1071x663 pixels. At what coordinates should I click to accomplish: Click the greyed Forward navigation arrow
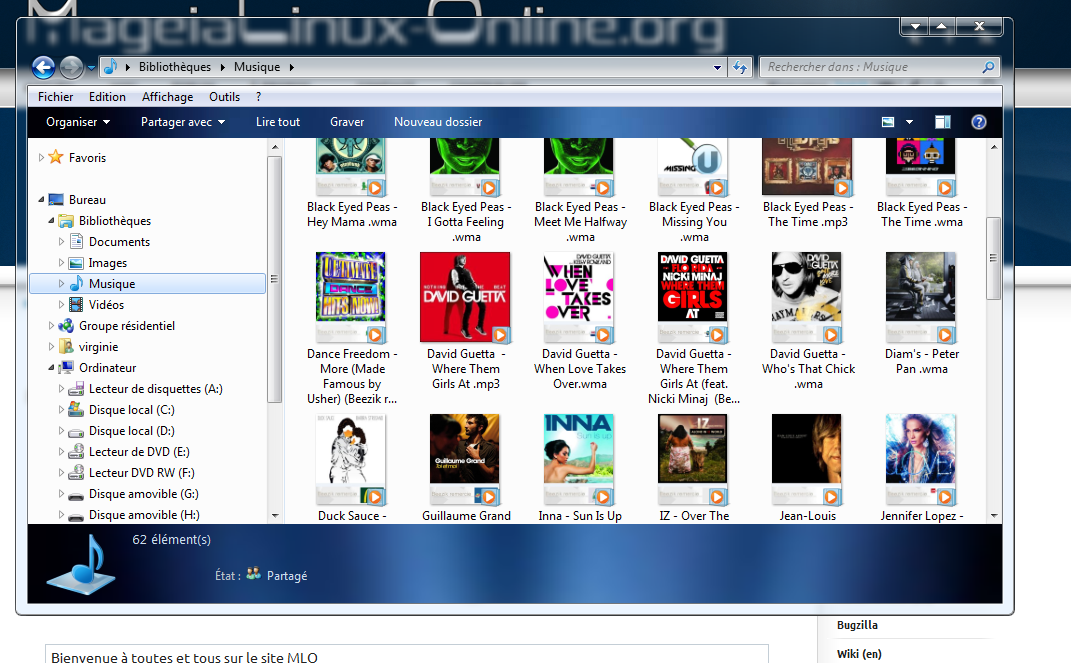tap(71, 67)
